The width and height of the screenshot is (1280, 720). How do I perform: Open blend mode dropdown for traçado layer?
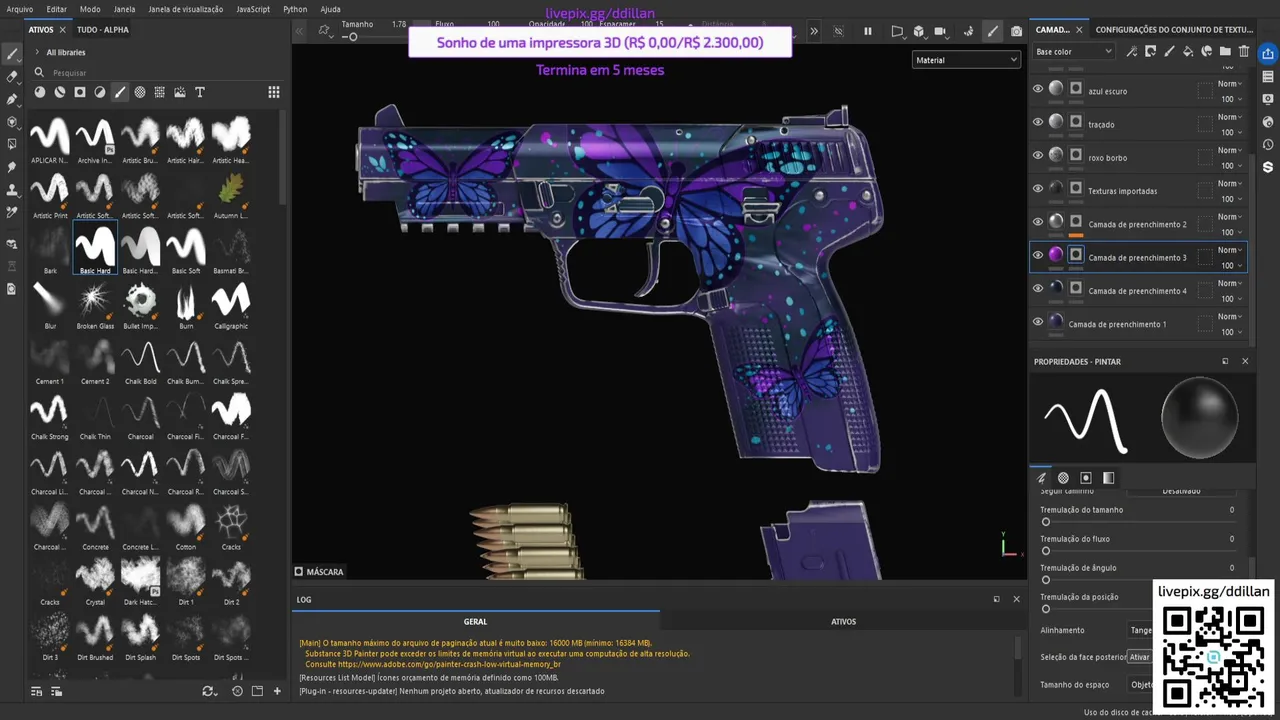[1230, 117]
